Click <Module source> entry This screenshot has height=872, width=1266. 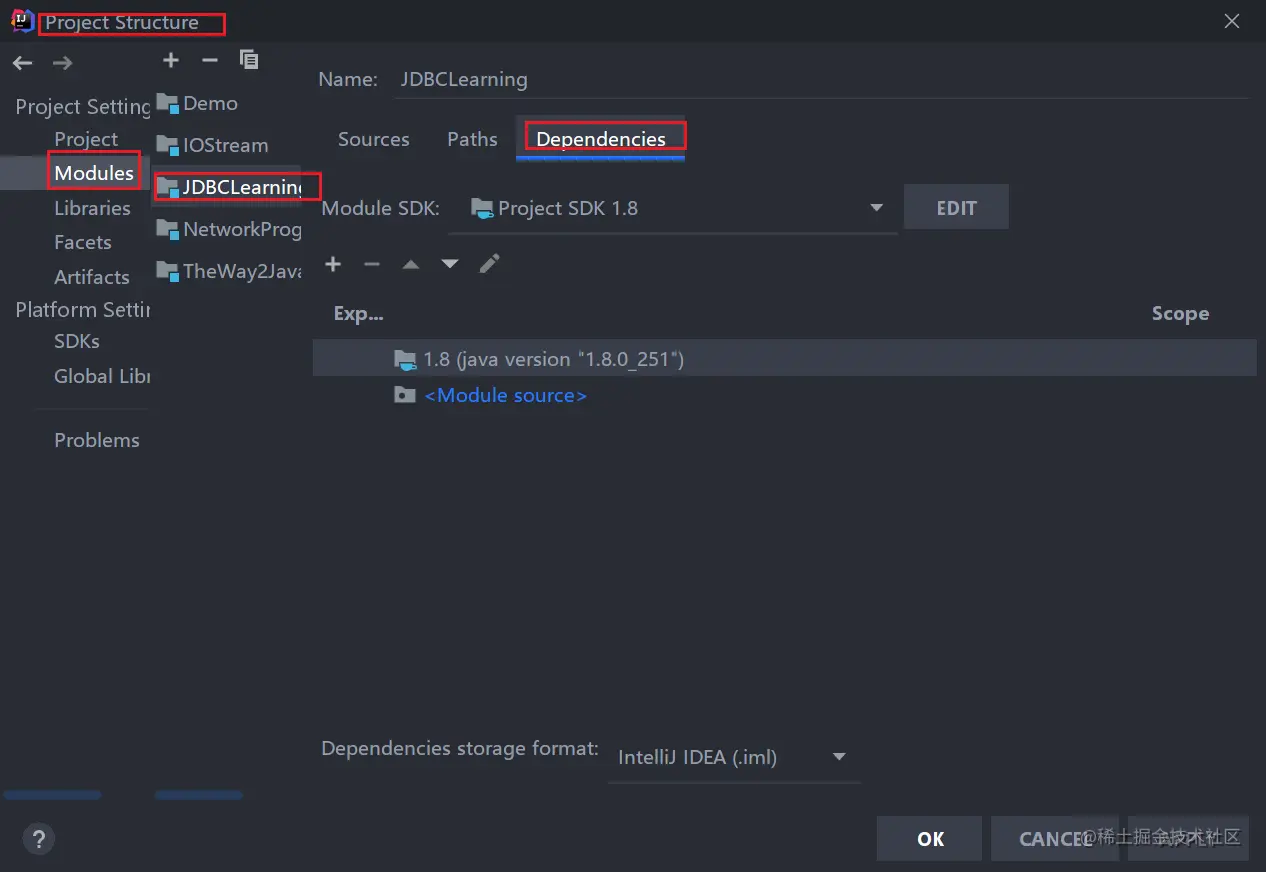(505, 395)
